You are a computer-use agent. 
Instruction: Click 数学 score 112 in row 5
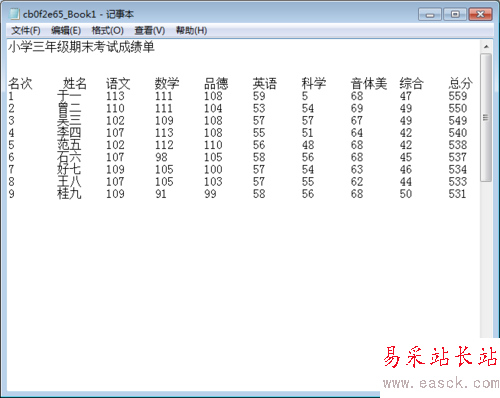coord(164,145)
